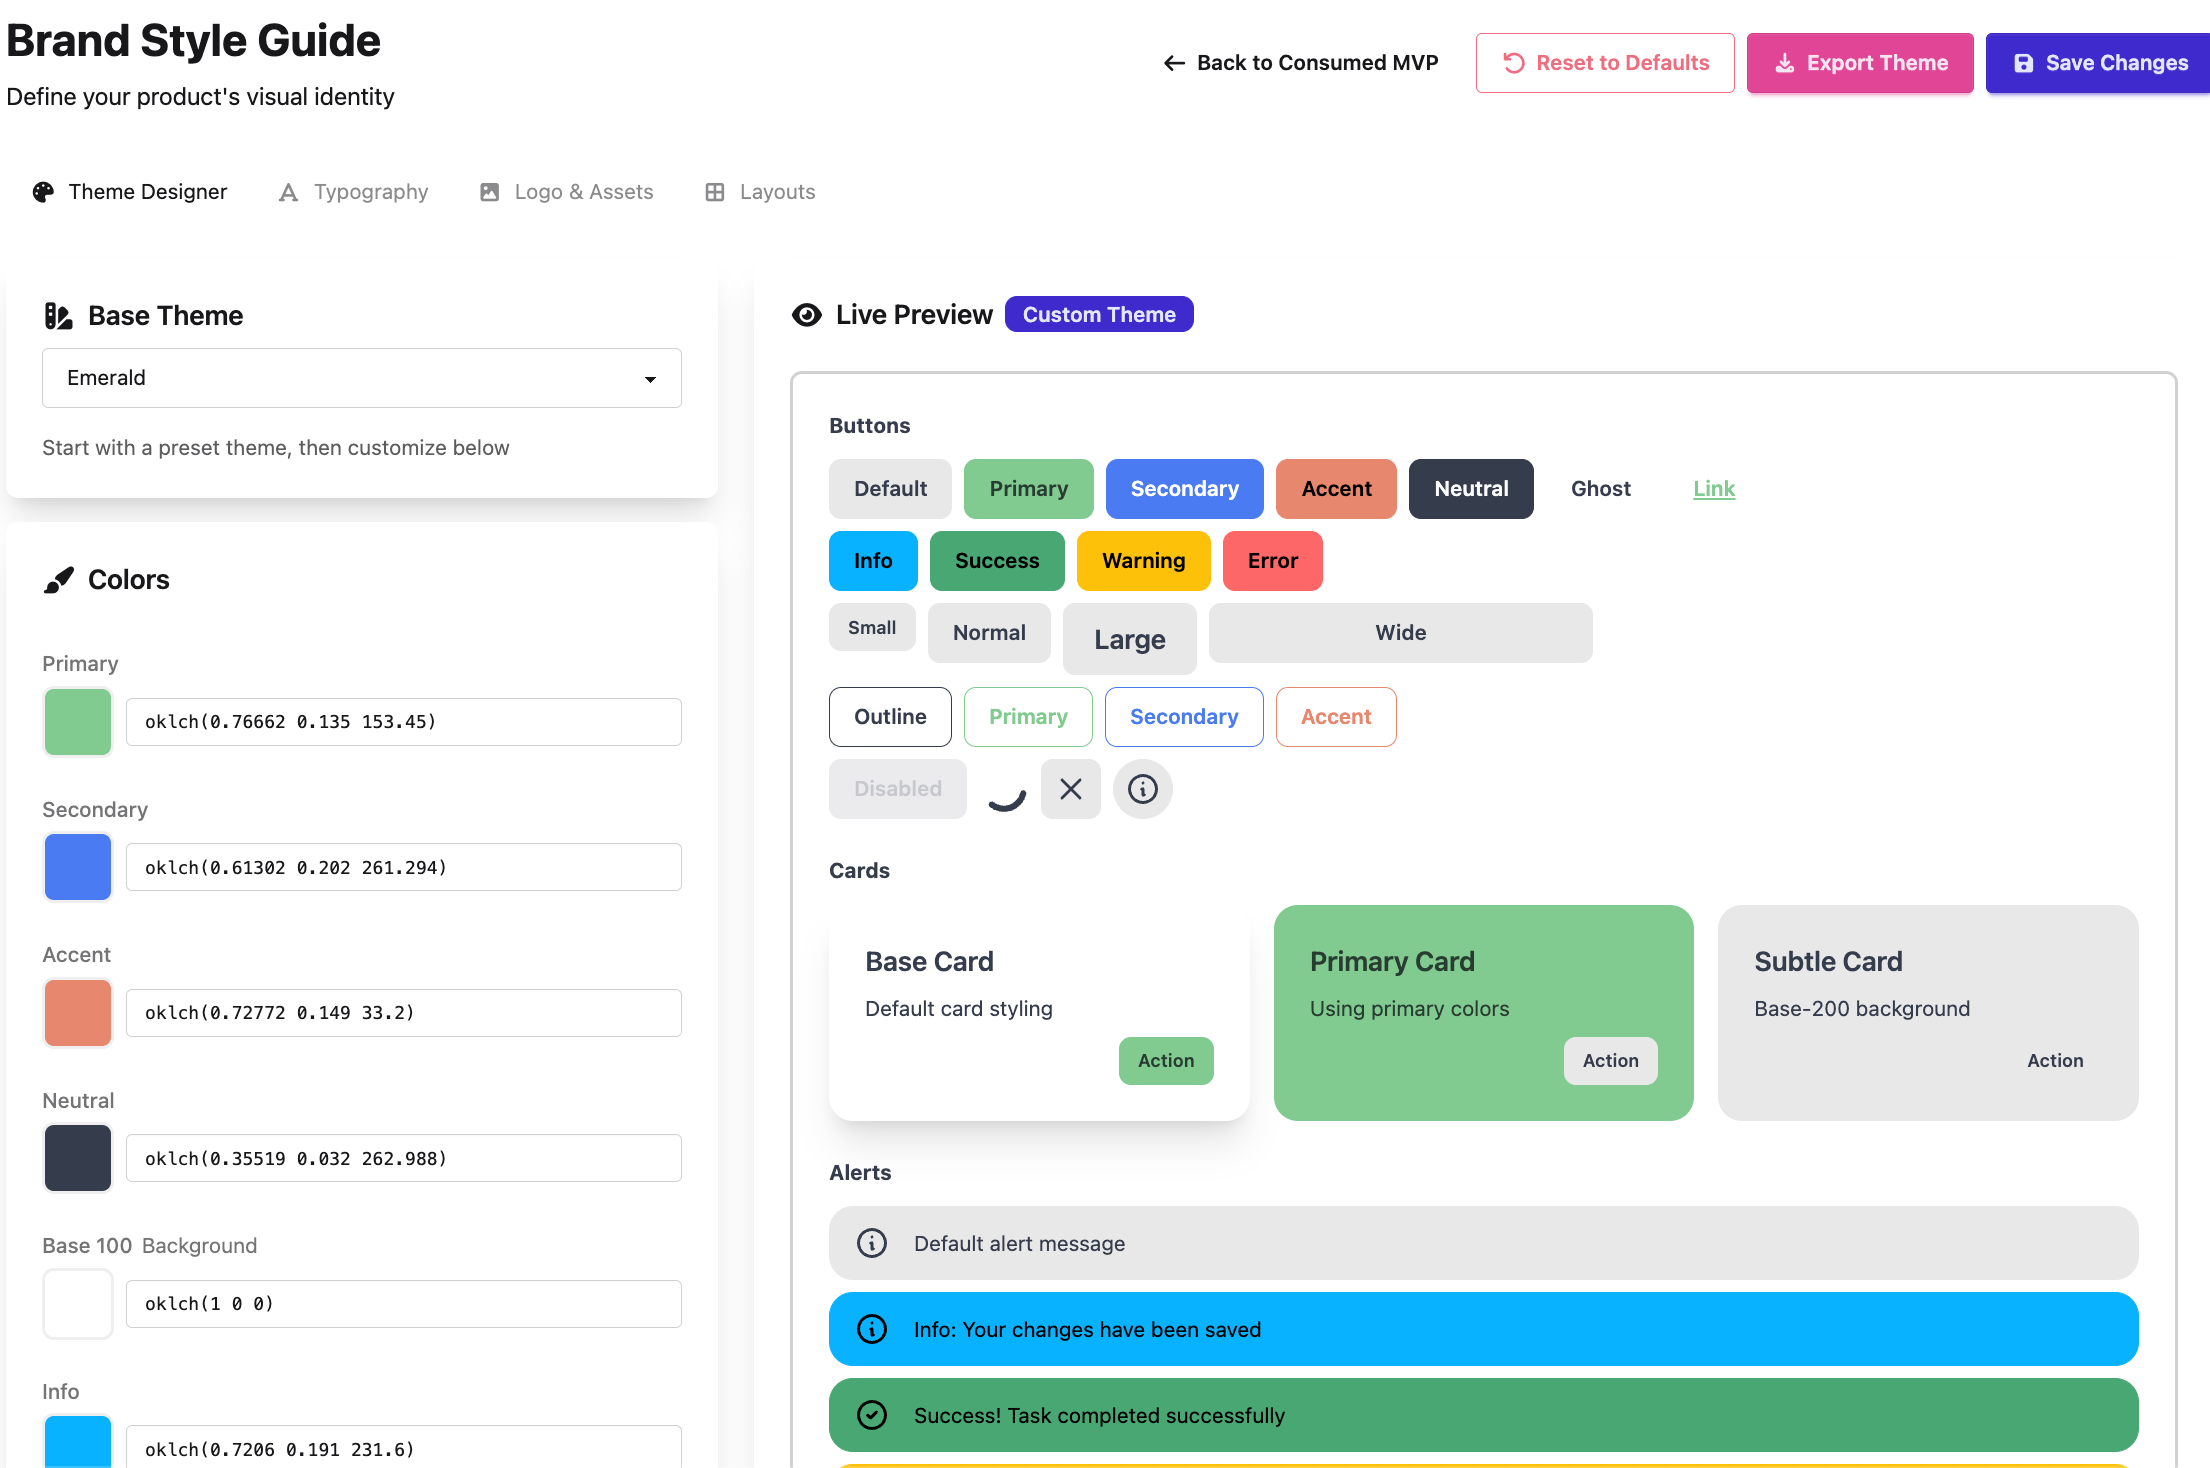This screenshot has height=1468, width=2210.
Task: Click the Primary oklch color input field
Action: coord(403,721)
